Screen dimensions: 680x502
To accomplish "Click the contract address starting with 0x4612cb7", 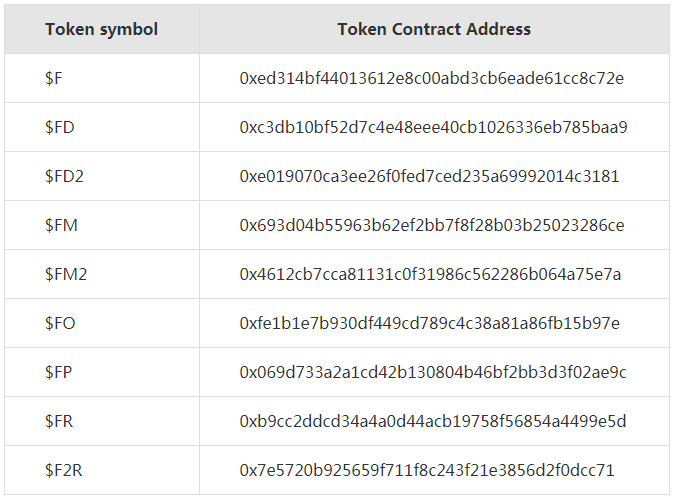I will [x=430, y=274].
